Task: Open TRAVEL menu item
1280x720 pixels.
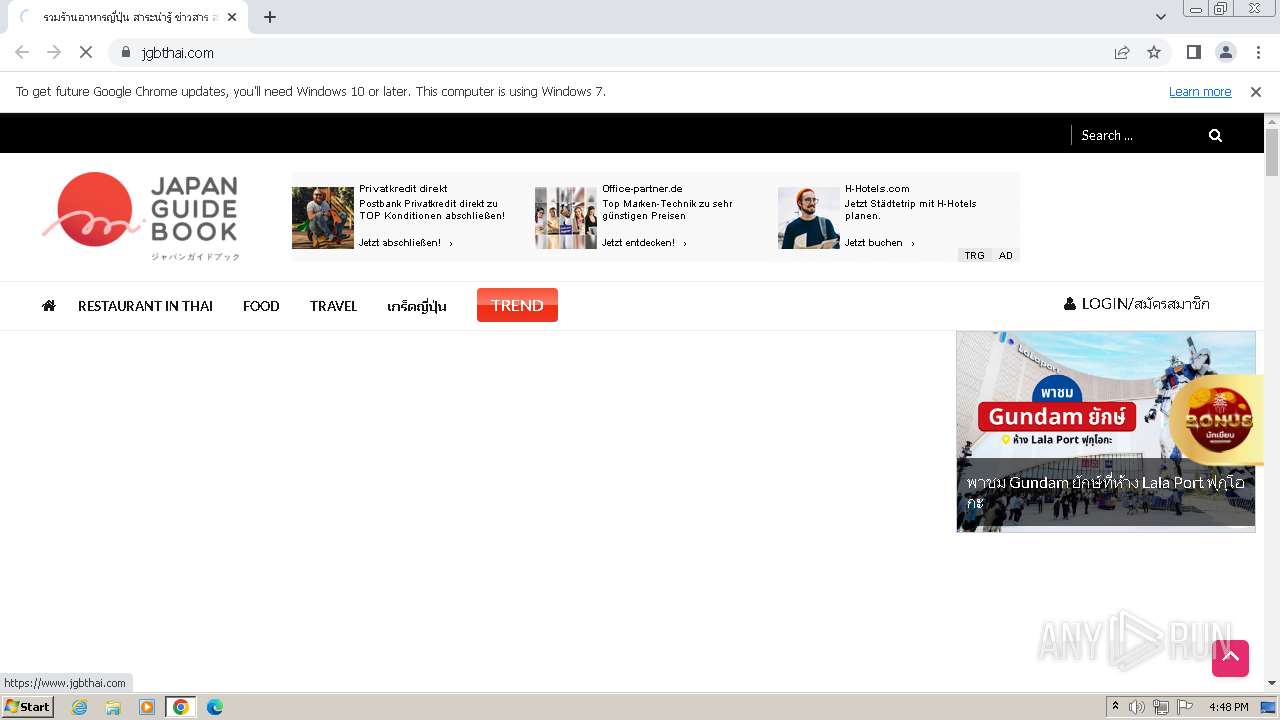Action: pos(333,306)
